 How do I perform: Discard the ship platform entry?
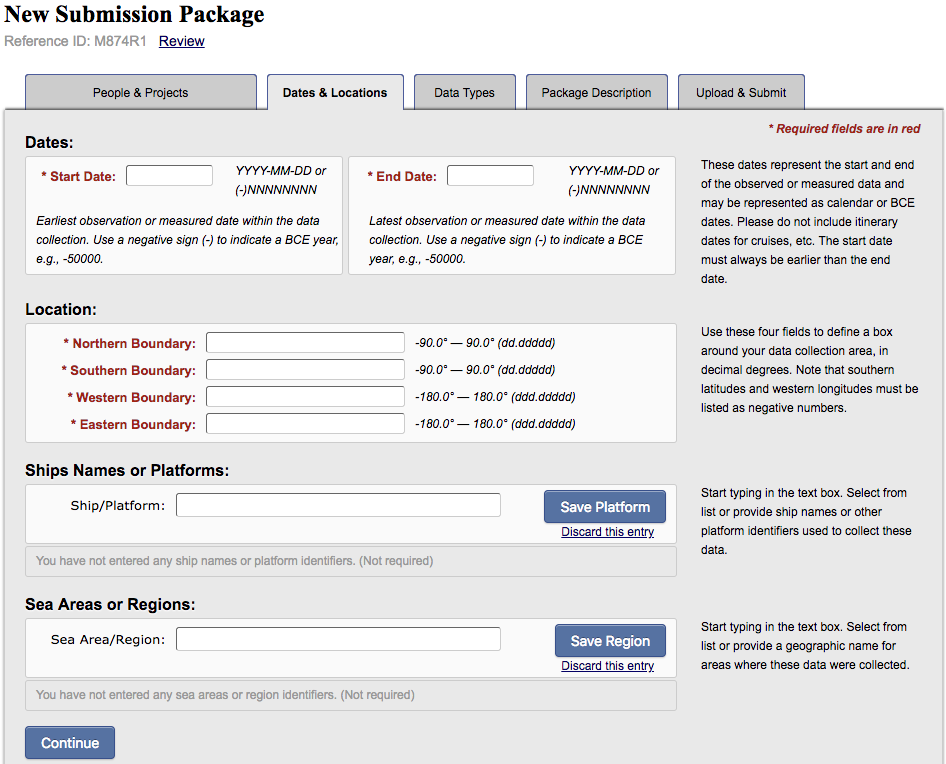tap(607, 532)
